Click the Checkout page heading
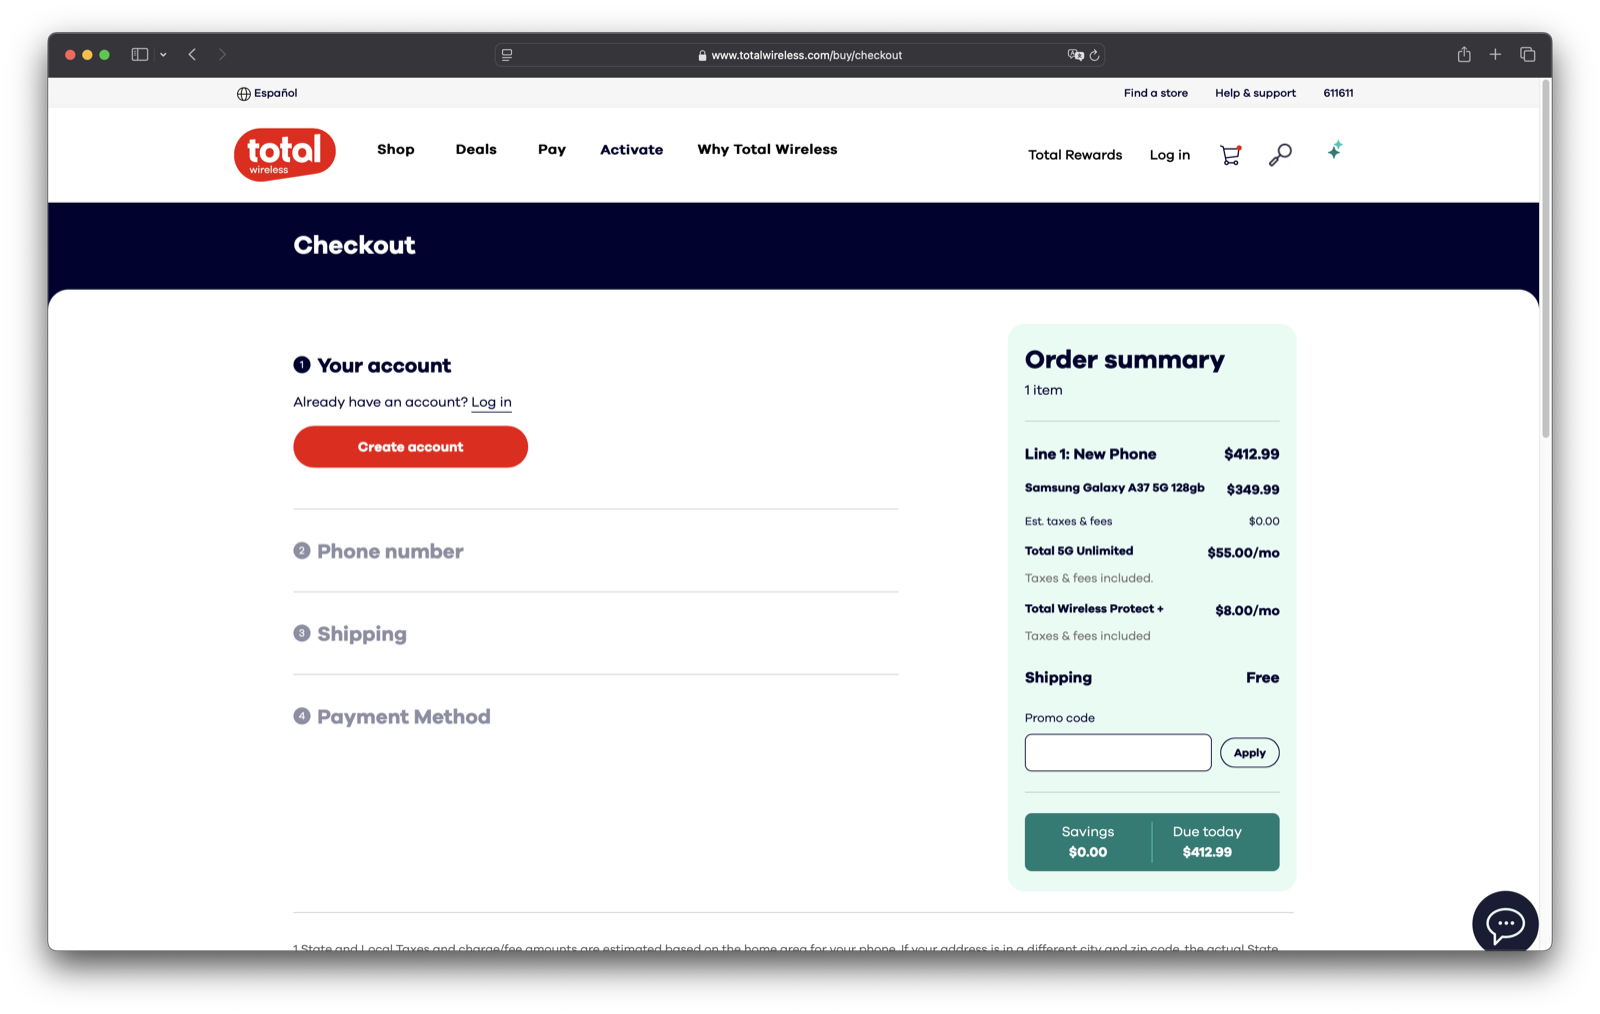 pos(354,245)
